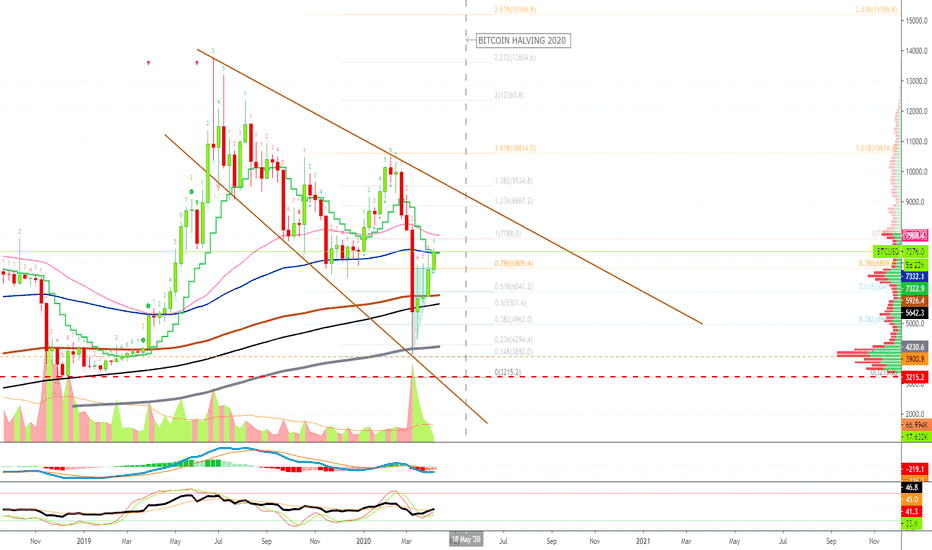The image size is (932, 550).
Task: Click the 7376.0 current price tag
Action: [915, 252]
